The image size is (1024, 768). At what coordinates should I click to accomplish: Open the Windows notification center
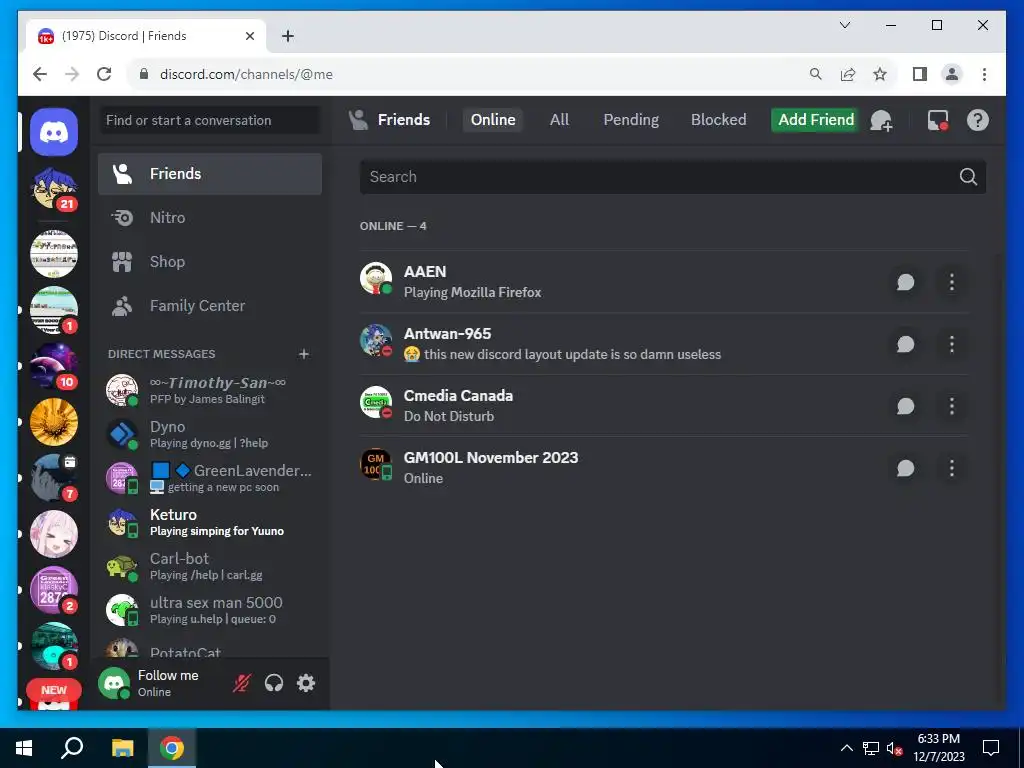coord(991,748)
